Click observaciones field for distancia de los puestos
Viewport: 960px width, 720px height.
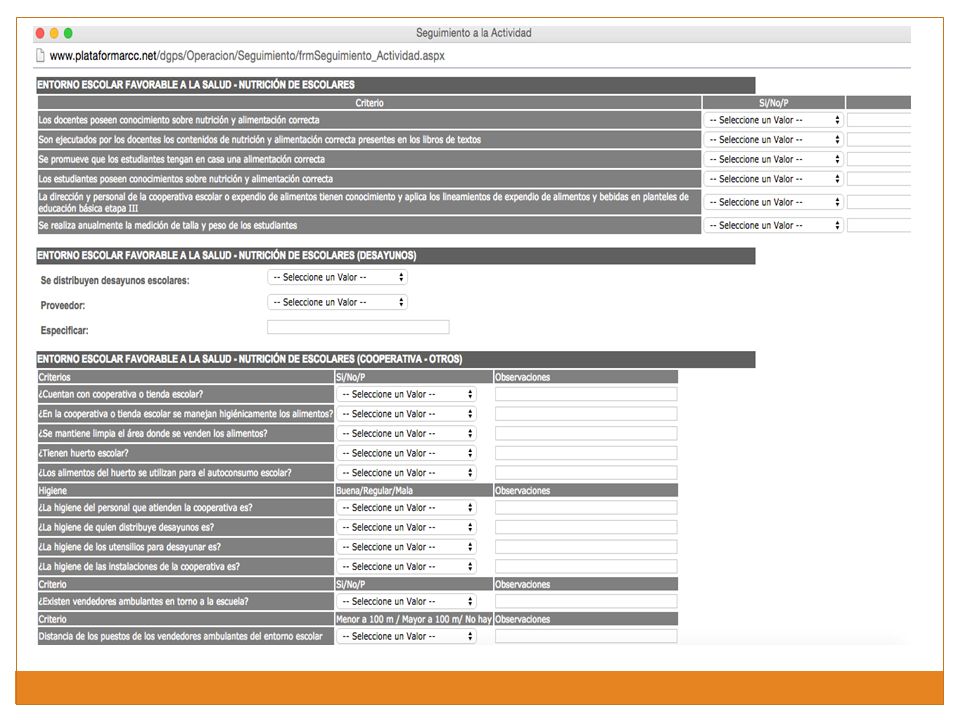pyautogui.click(x=586, y=636)
